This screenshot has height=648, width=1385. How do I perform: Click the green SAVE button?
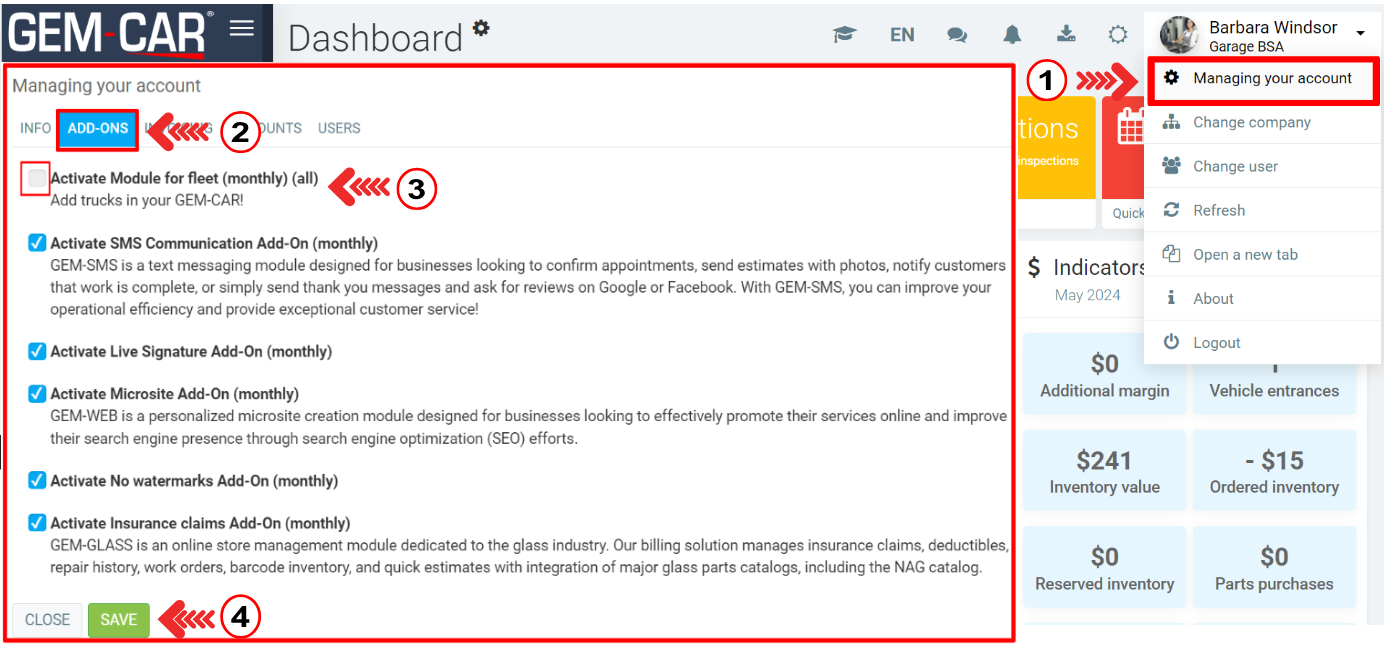(118, 620)
